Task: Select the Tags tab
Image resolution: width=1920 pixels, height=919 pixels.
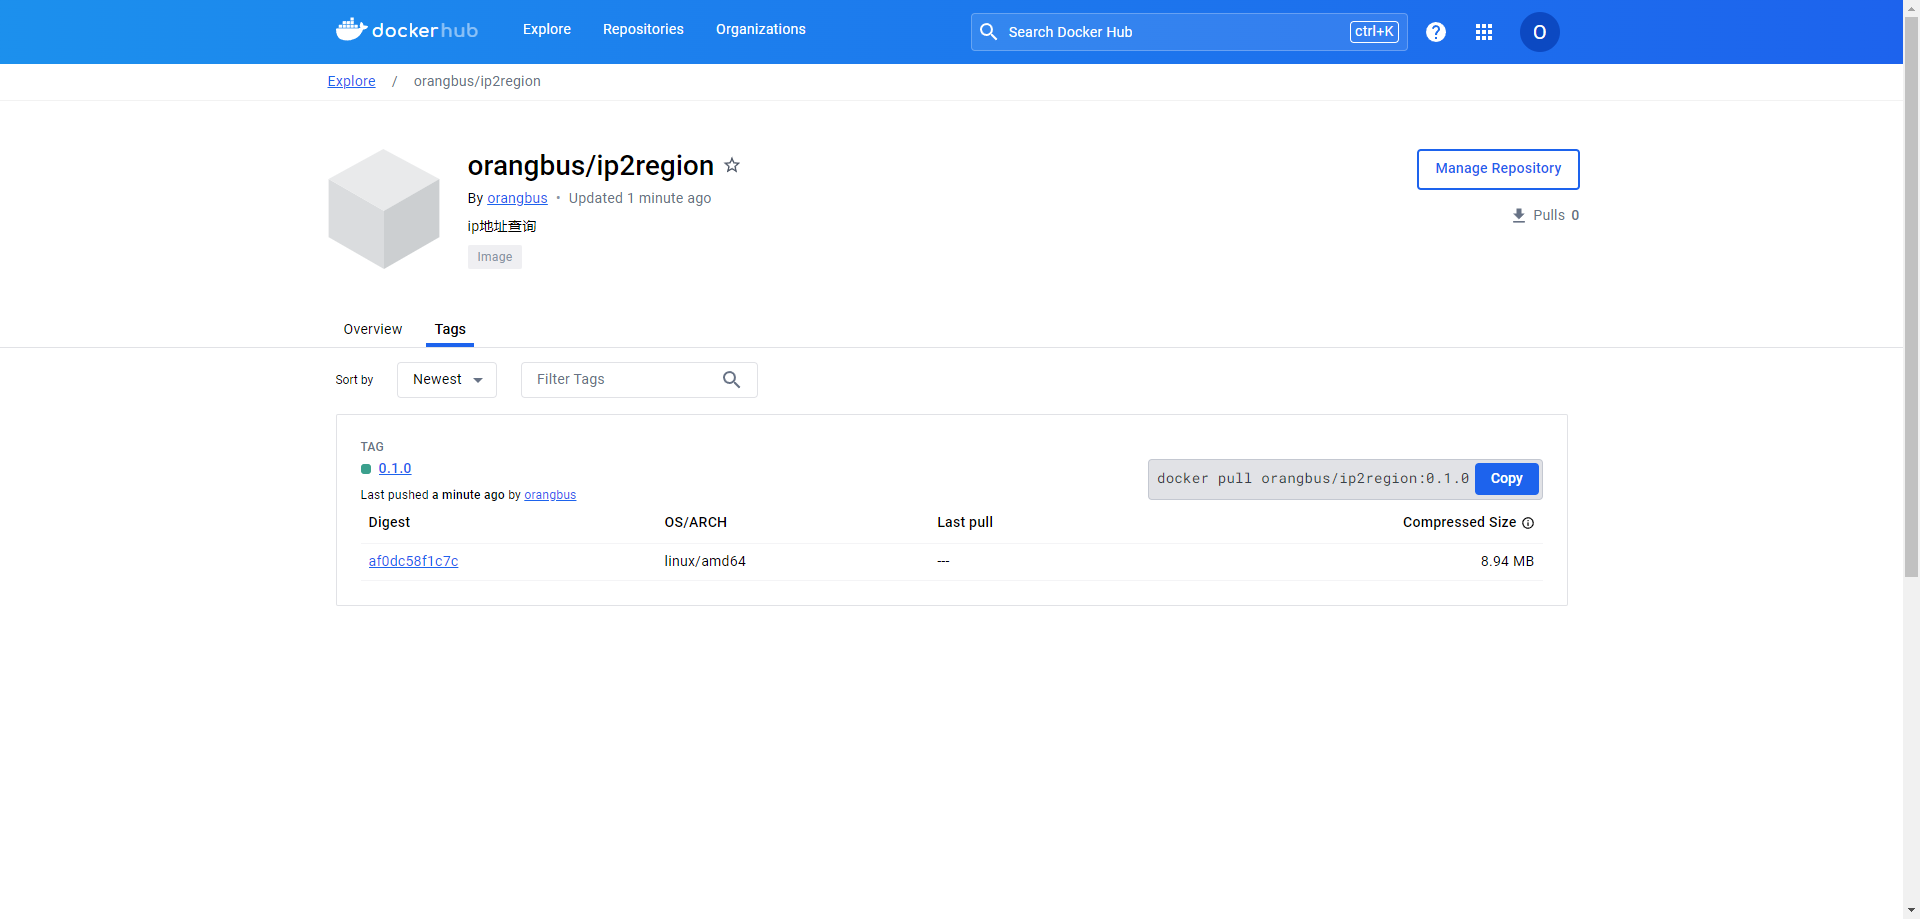Action: tap(450, 329)
